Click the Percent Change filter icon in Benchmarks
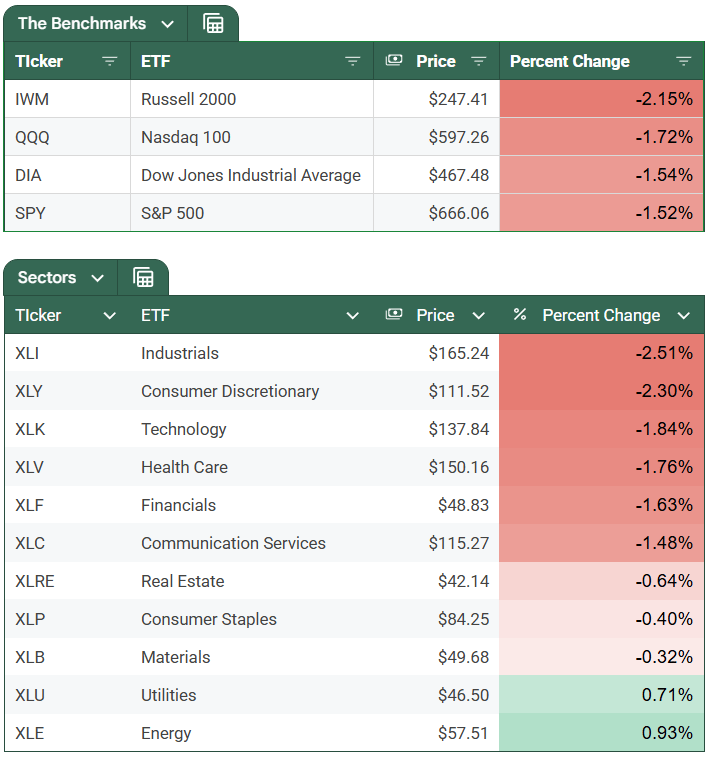 coord(684,61)
